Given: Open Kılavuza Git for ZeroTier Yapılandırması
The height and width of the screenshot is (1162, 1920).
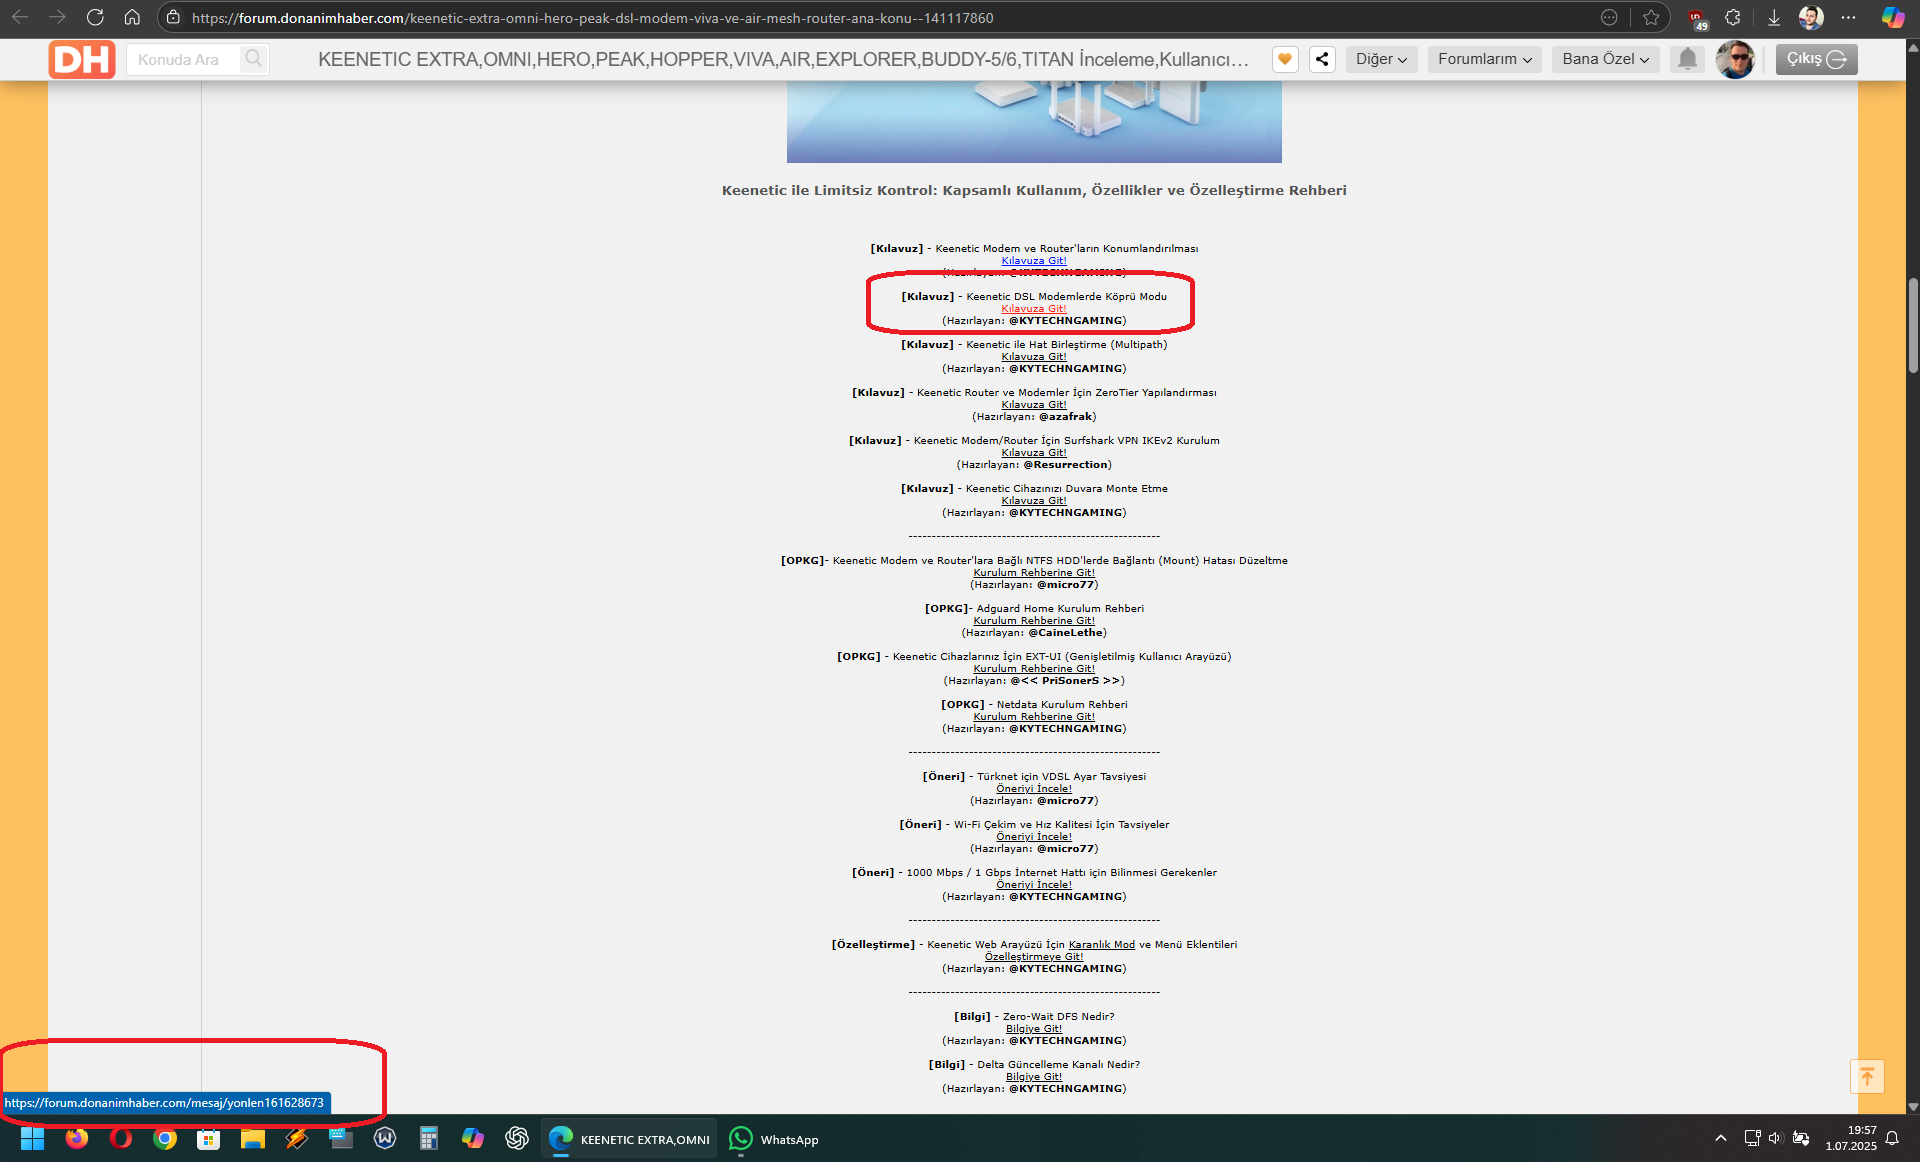Looking at the screenshot, I should (1034, 405).
